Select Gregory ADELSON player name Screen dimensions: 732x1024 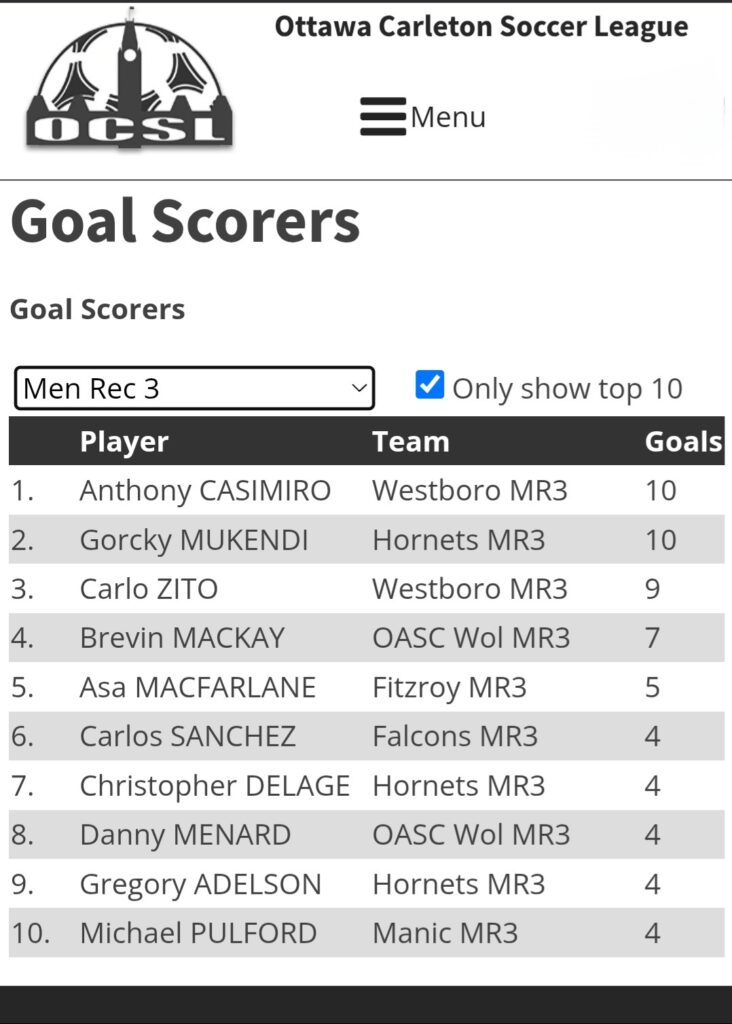[200, 885]
